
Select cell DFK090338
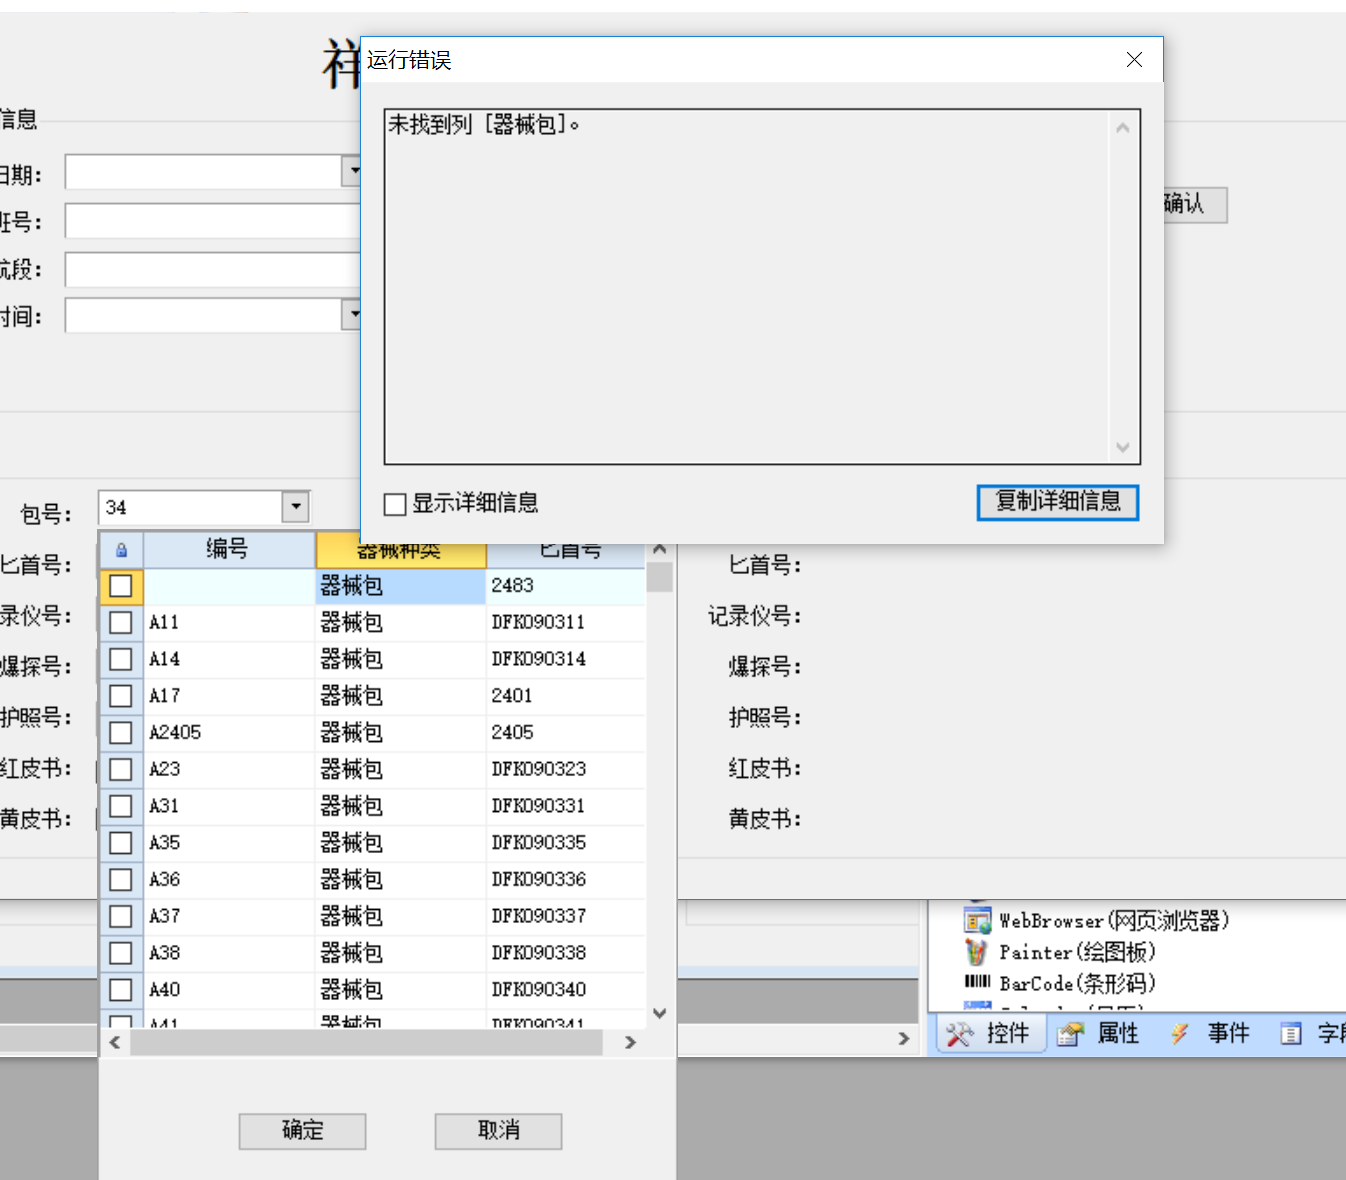point(566,953)
